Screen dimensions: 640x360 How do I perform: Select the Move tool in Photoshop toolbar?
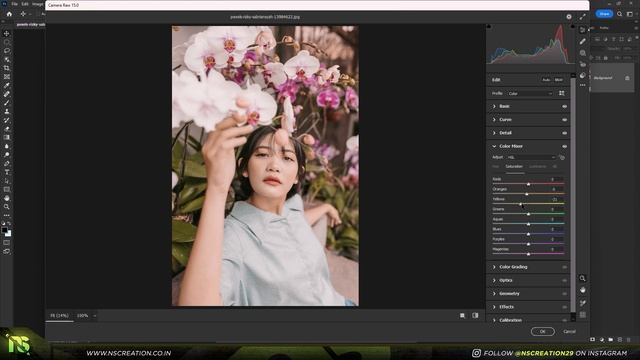(7, 33)
